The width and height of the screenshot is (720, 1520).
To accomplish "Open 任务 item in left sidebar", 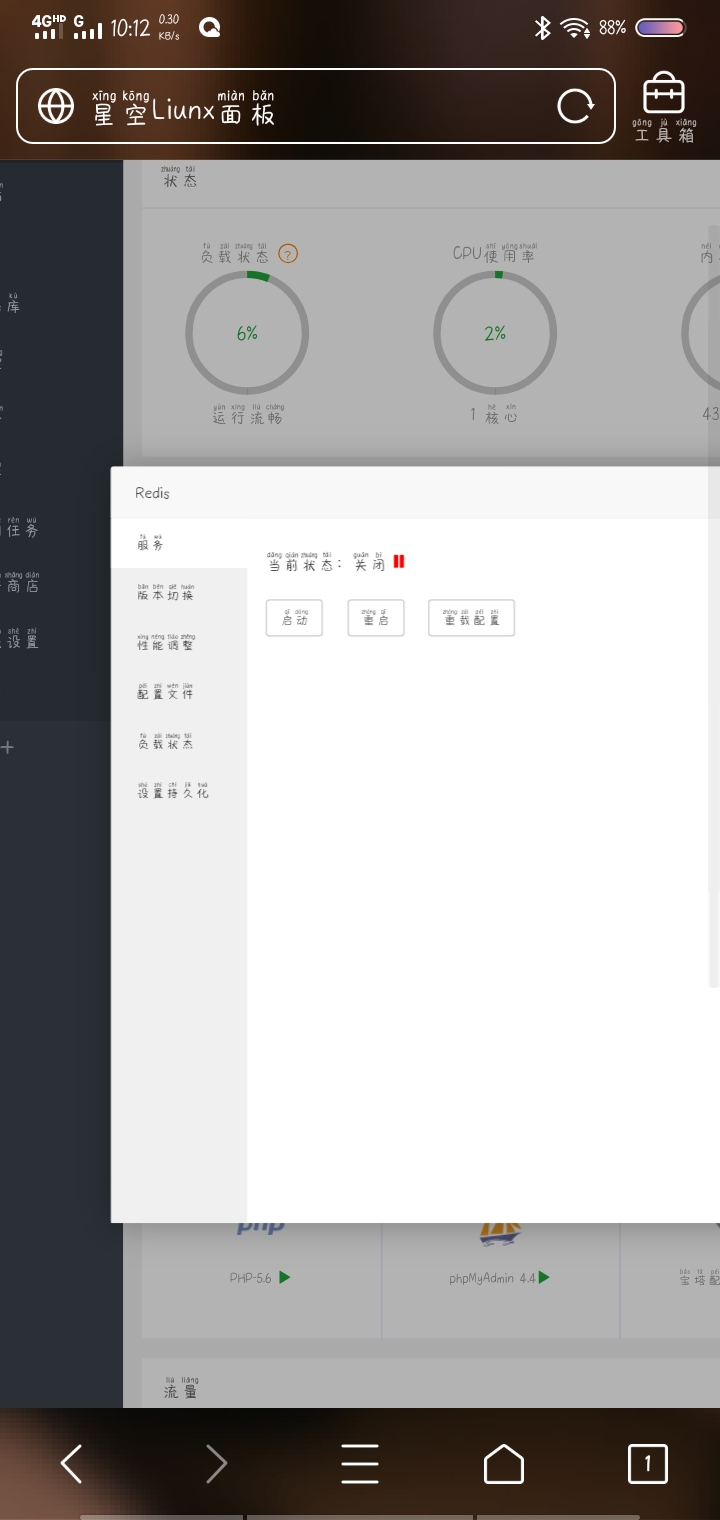I will (22, 527).
